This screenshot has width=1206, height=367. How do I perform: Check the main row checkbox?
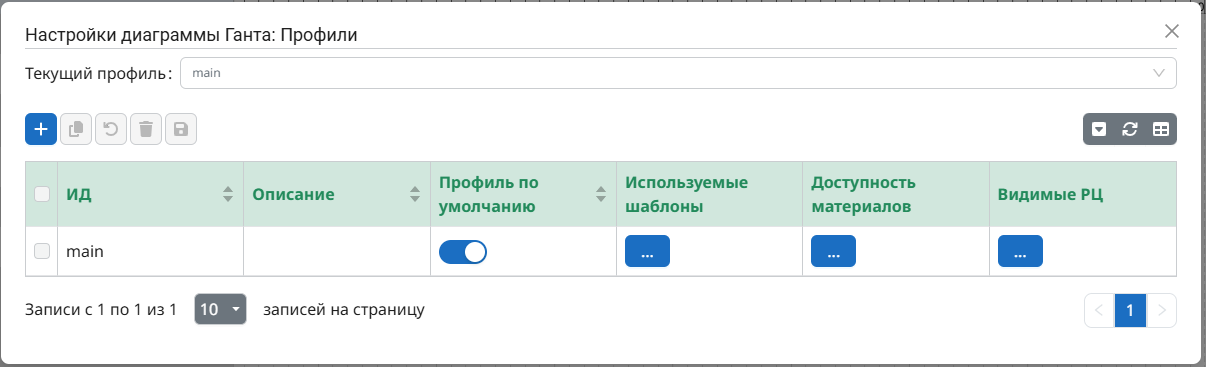[42, 251]
